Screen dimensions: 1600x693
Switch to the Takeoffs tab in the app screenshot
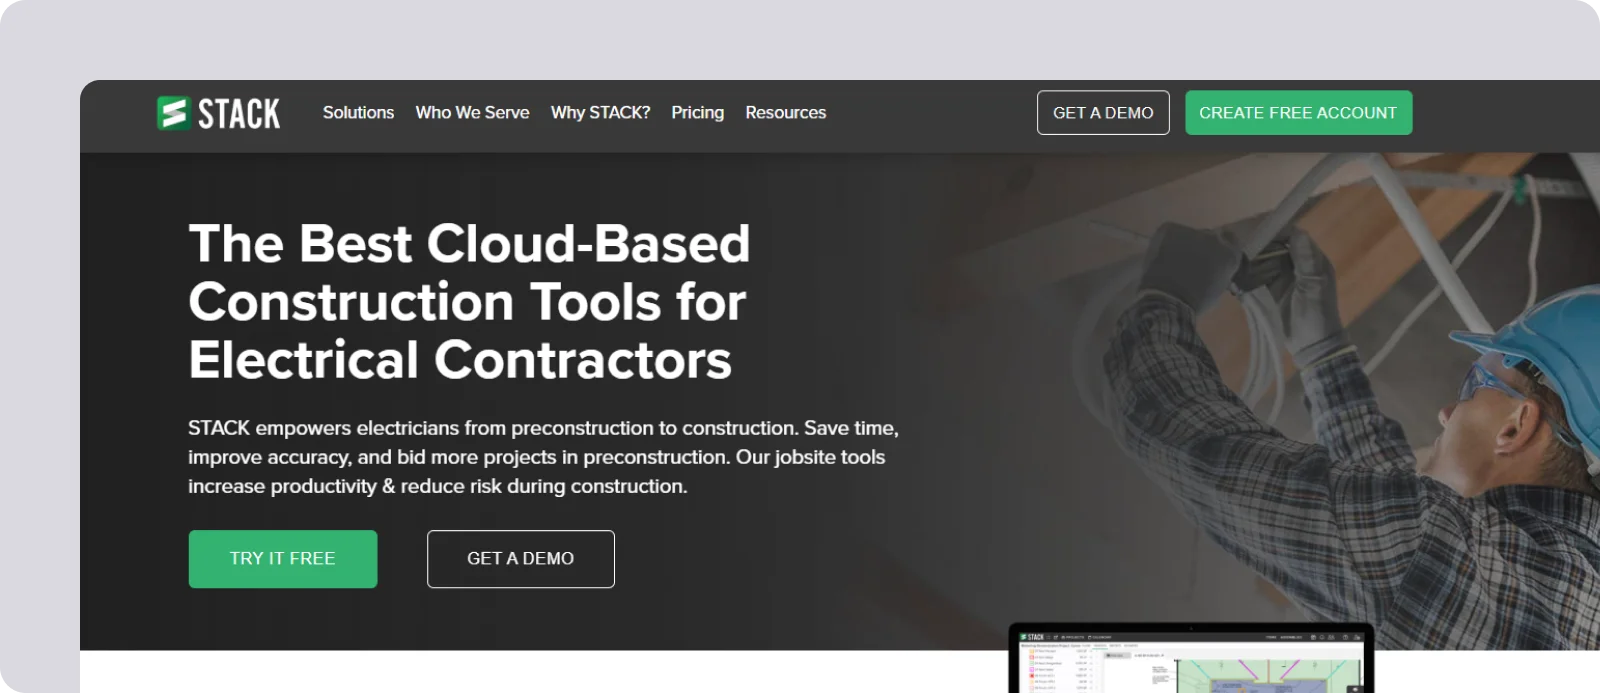click(x=1100, y=645)
